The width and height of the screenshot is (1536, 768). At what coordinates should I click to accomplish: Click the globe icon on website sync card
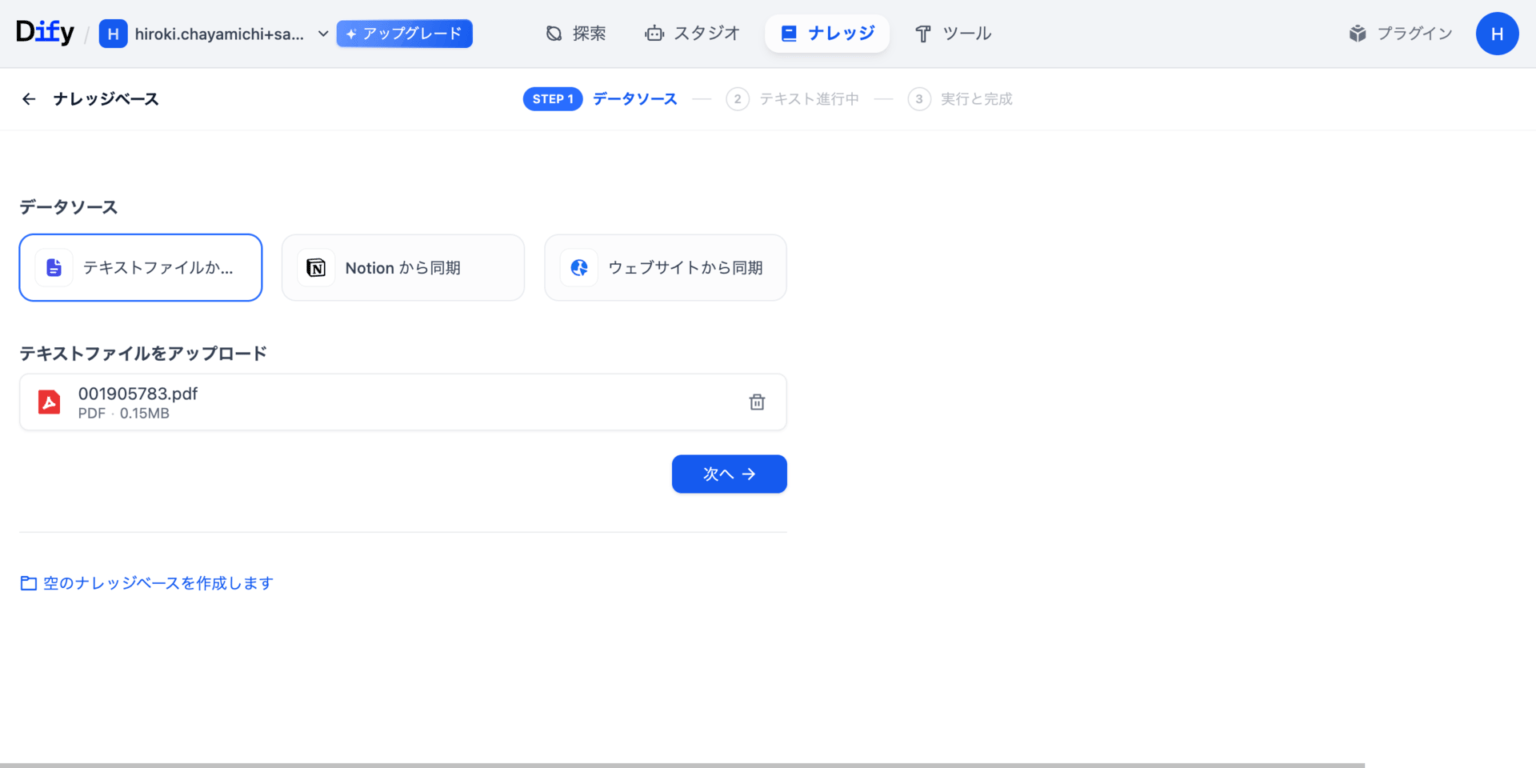coord(578,267)
